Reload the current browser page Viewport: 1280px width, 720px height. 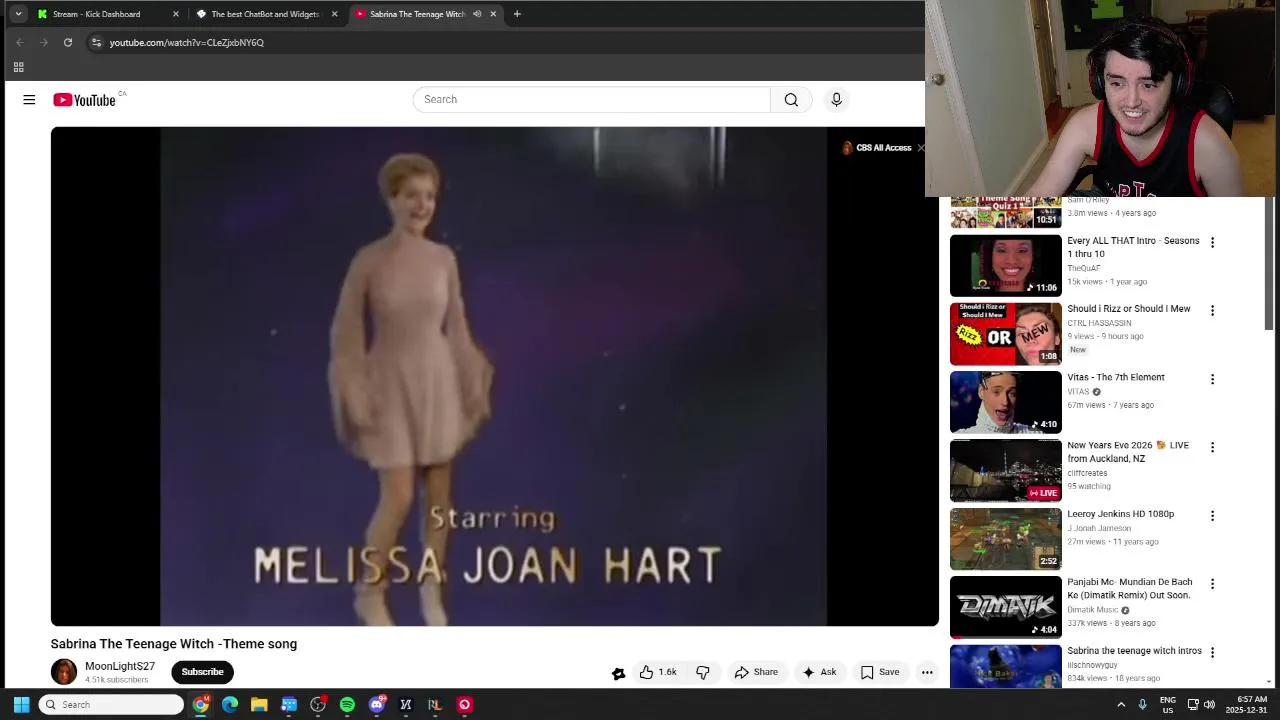pyautogui.click(x=68, y=42)
